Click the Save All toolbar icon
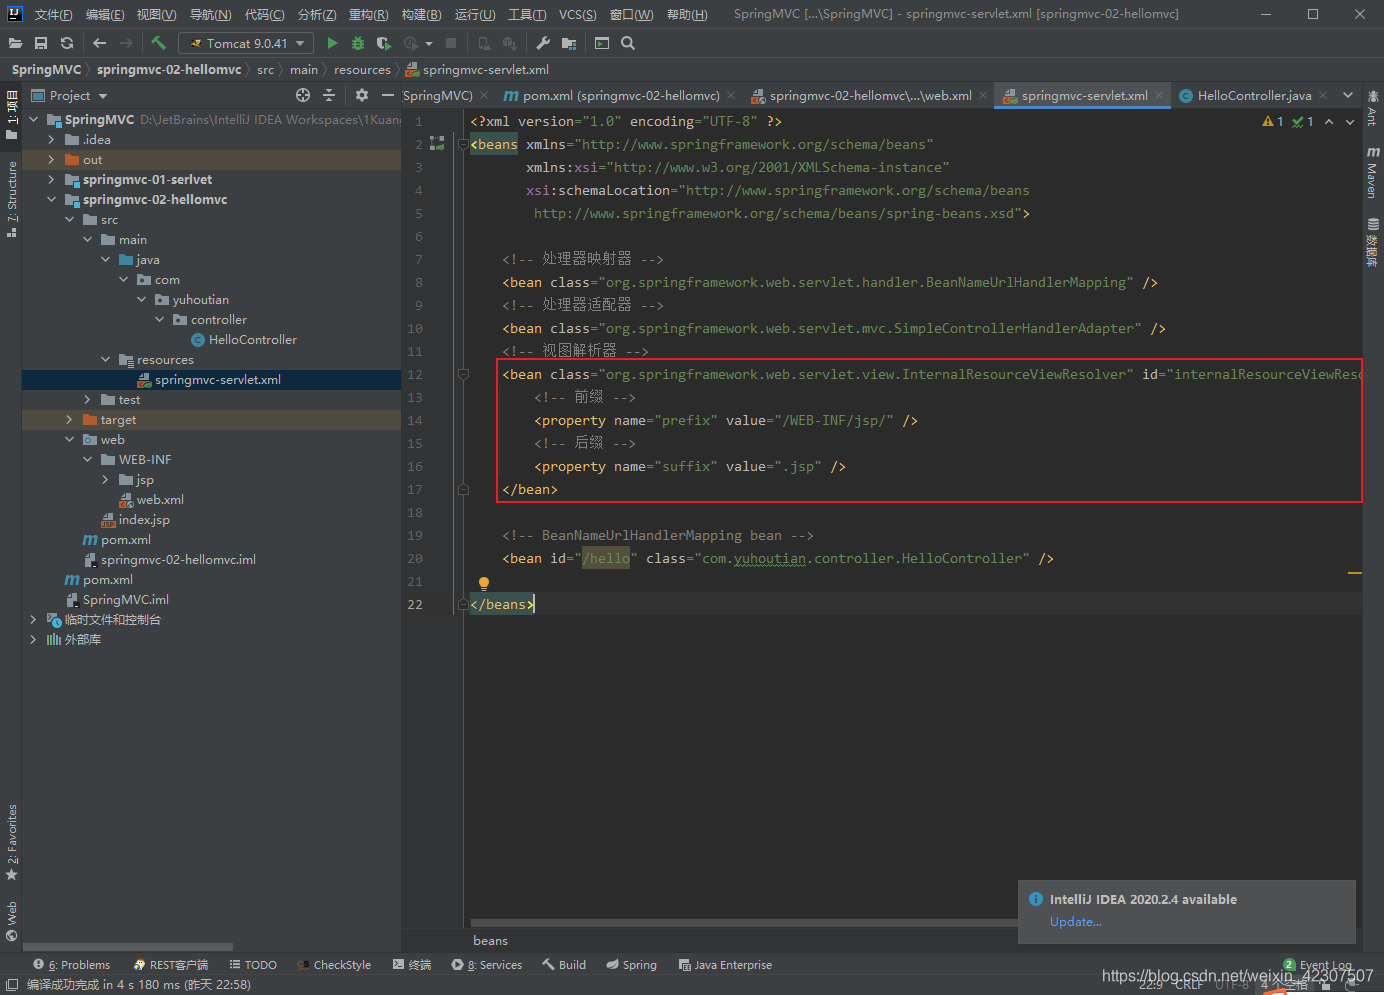This screenshot has width=1384, height=995. pyautogui.click(x=41, y=43)
